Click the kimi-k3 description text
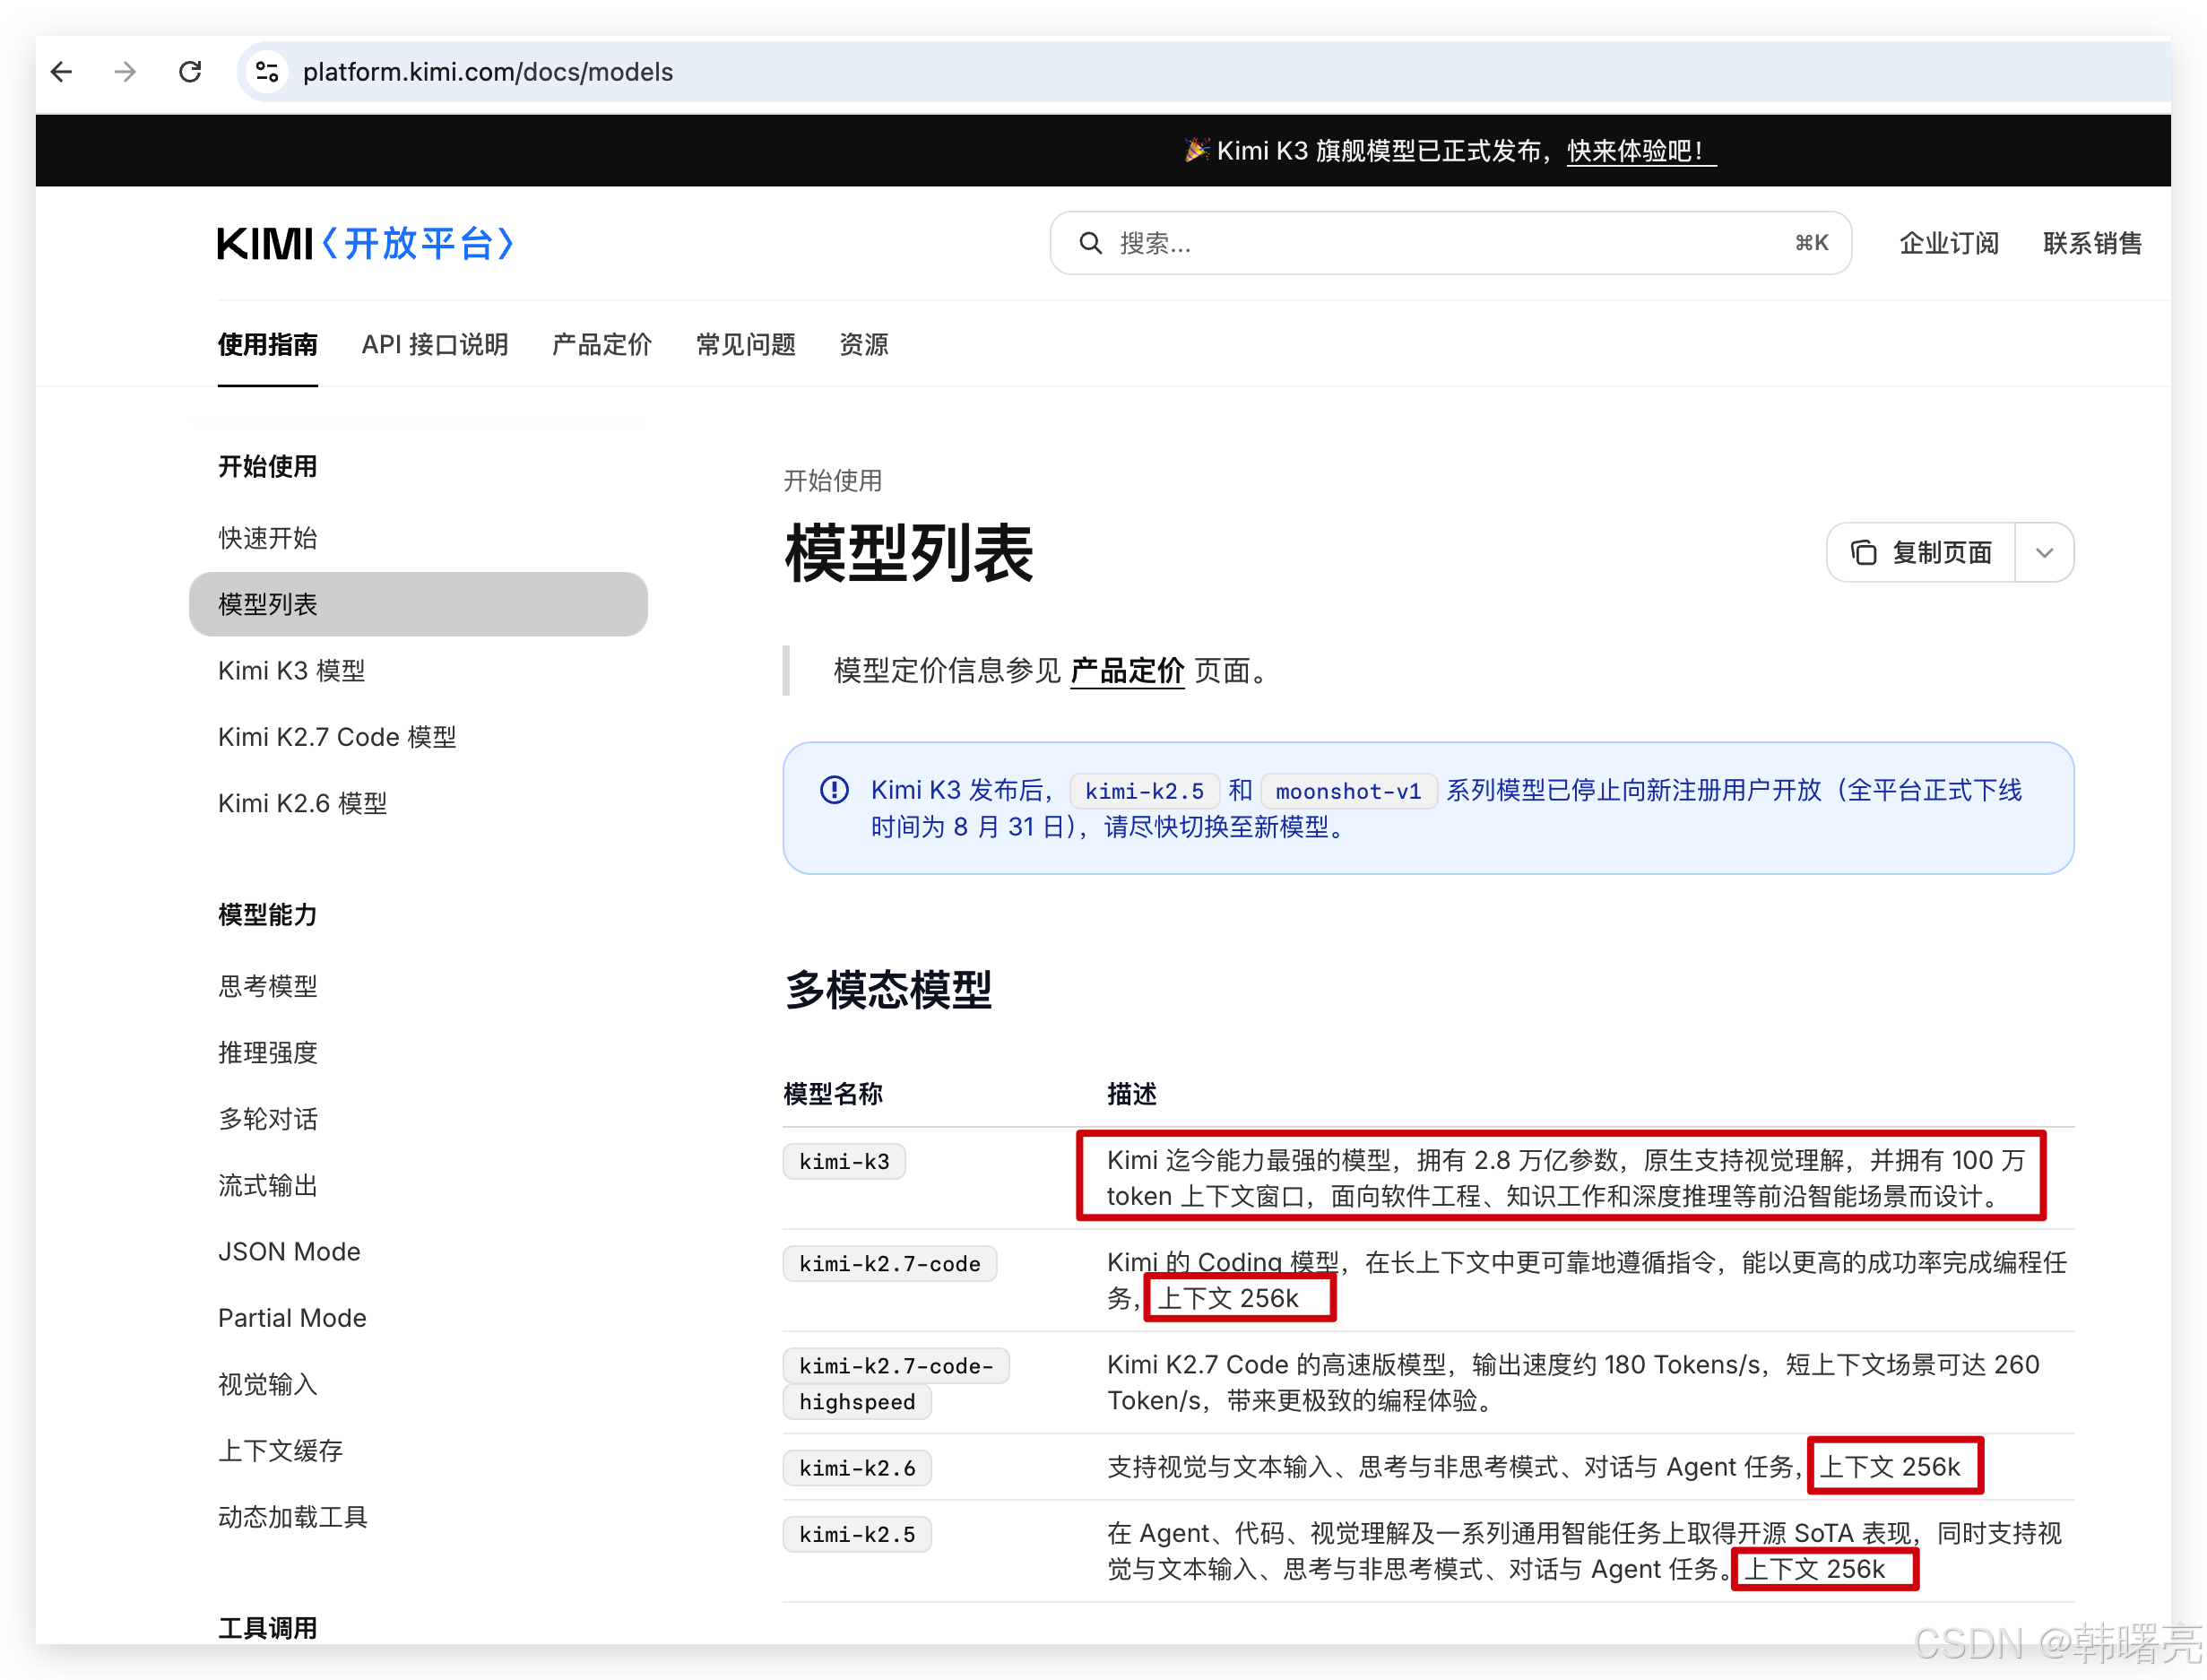This screenshot has height=1680, width=2207. pos(1566,1178)
